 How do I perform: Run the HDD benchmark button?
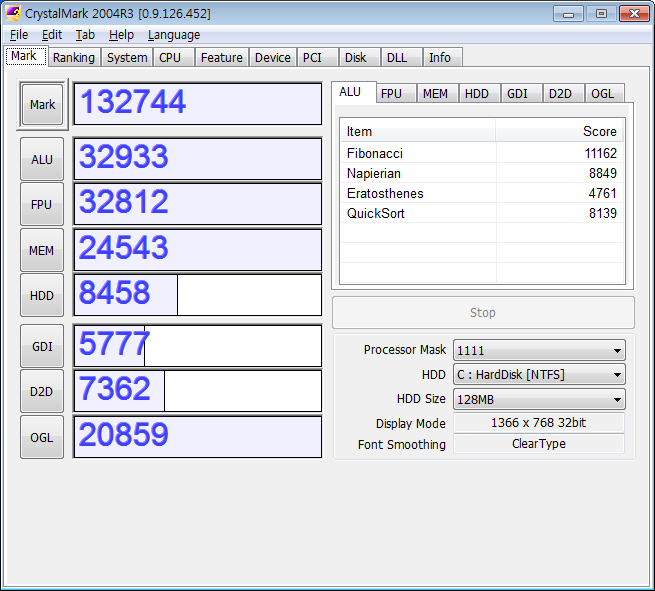(x=42, y=295)
